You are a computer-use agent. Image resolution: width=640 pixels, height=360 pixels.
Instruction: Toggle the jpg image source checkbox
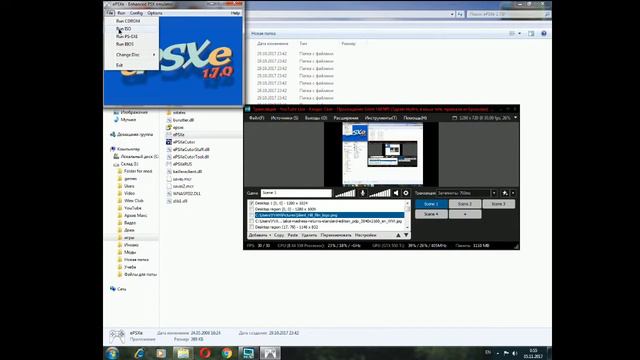[251, 221]
